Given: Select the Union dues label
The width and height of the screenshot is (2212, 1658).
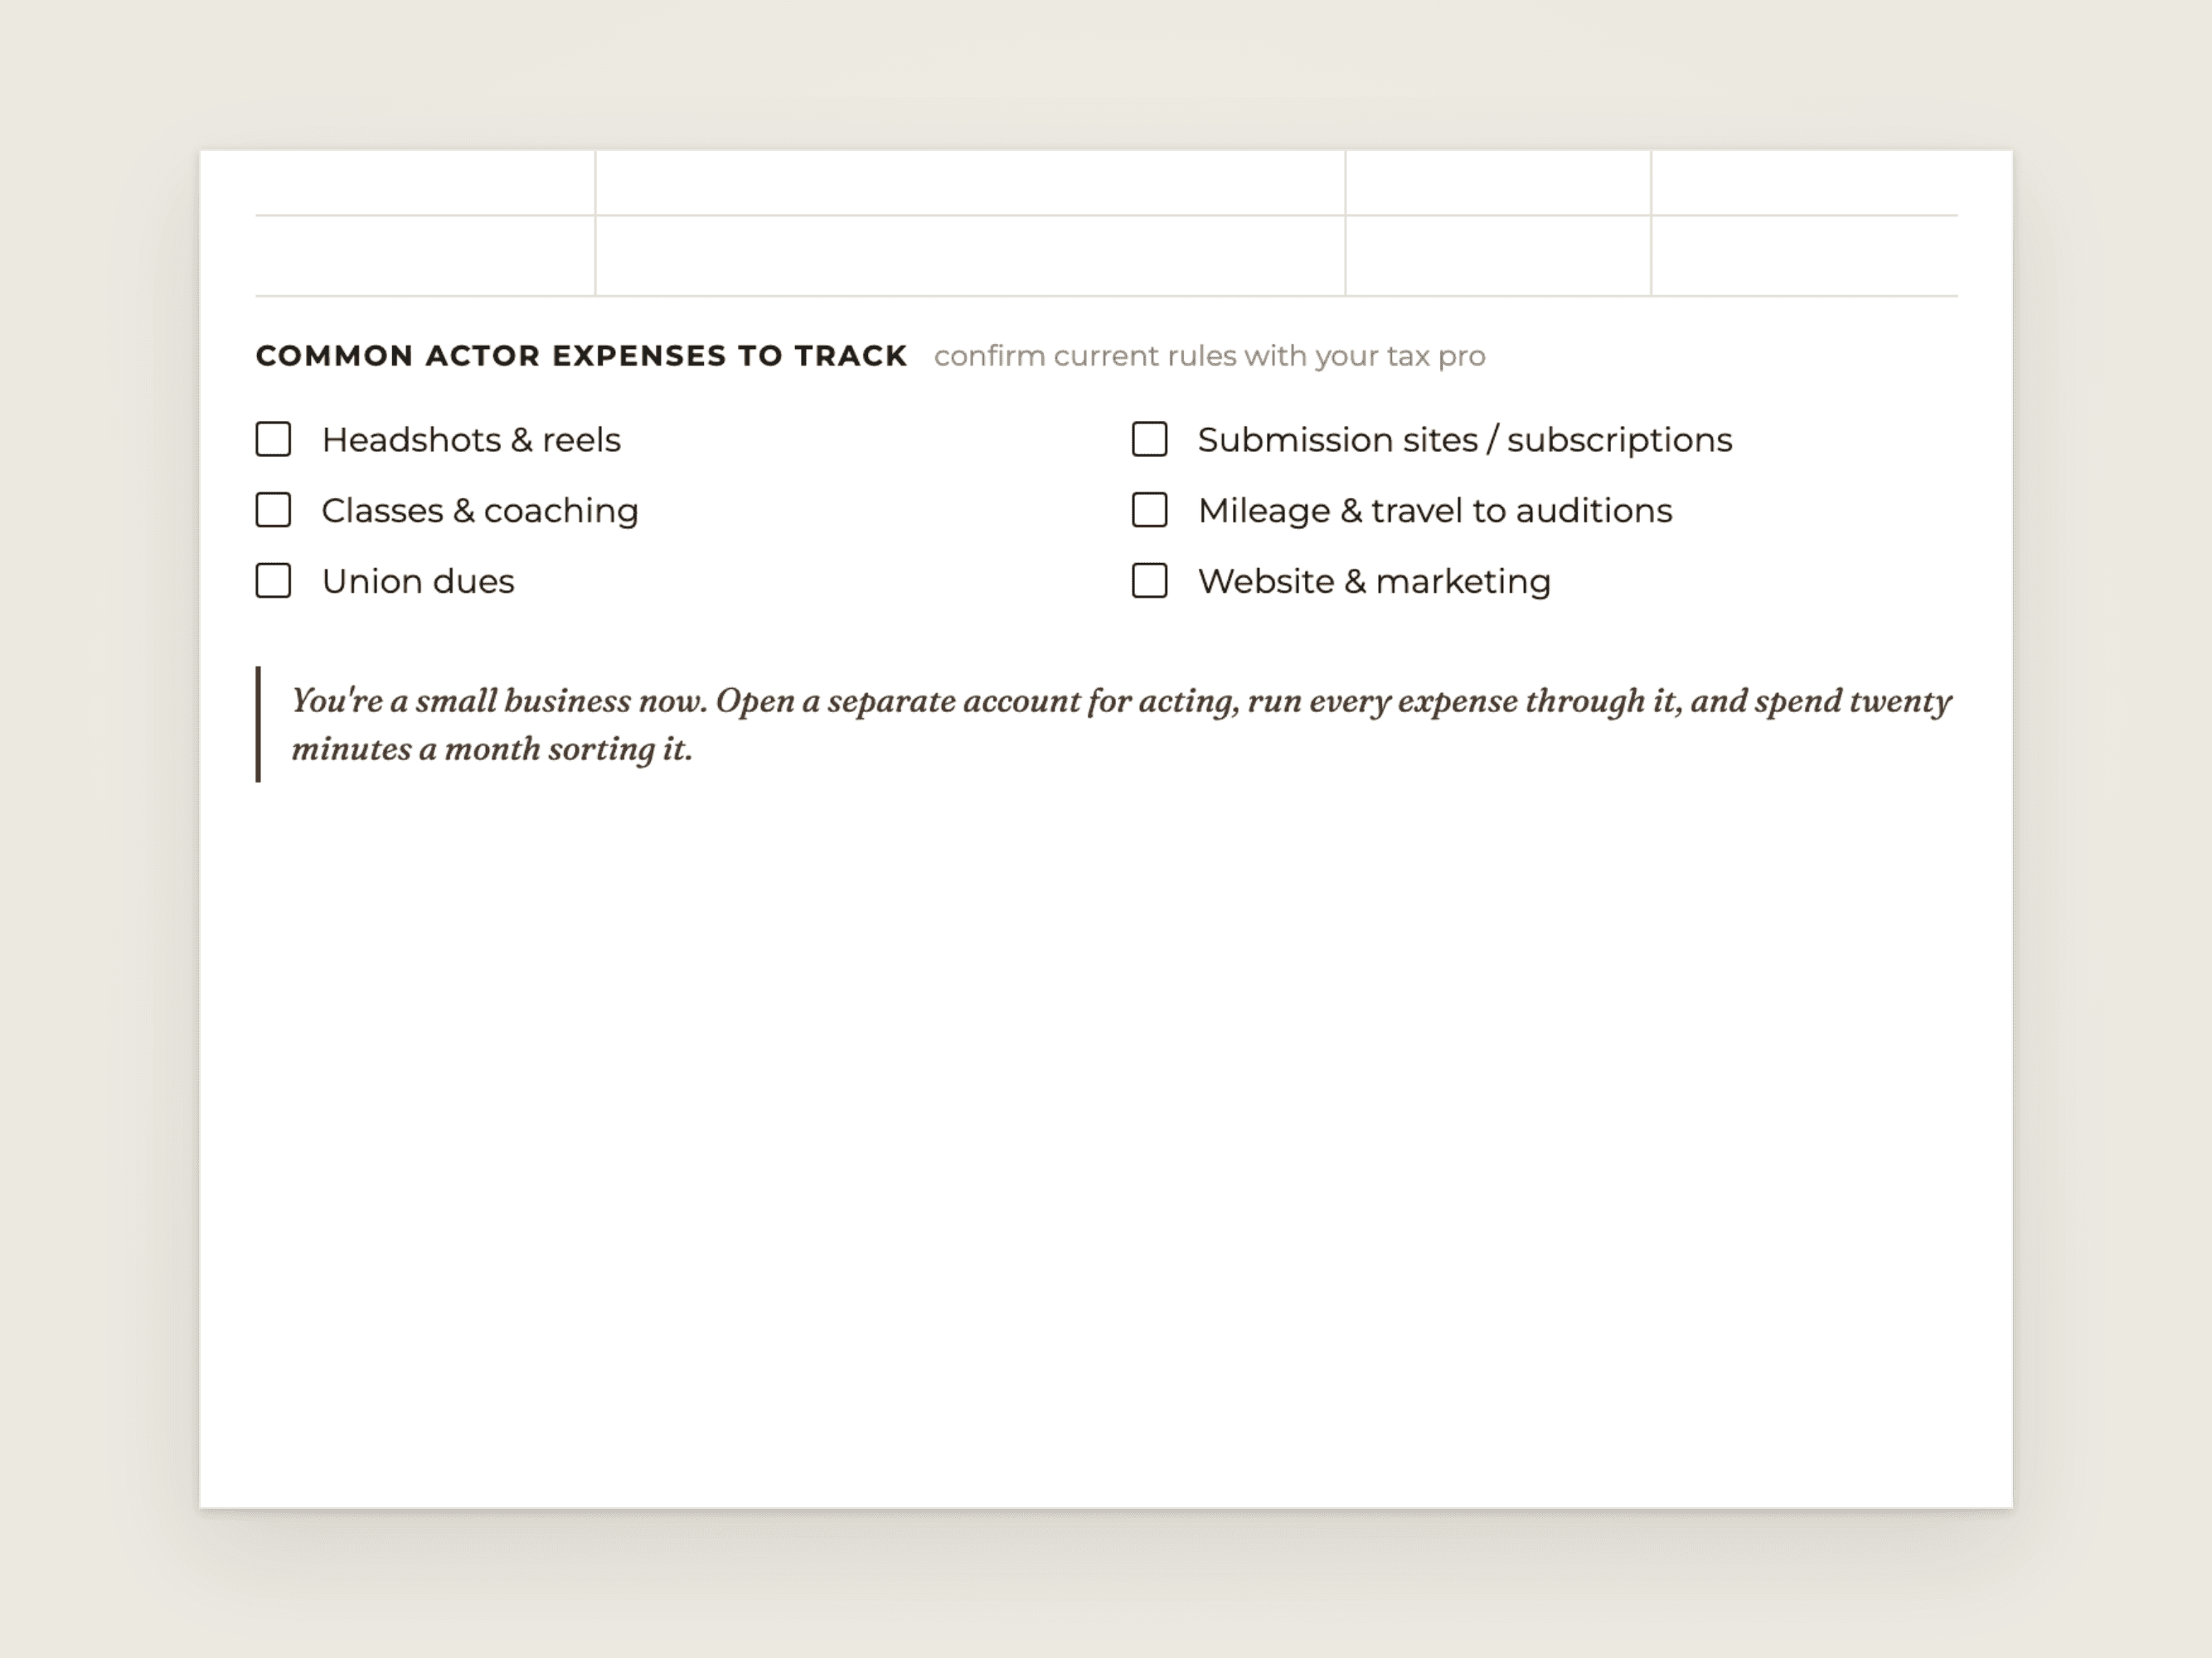Looking at the screenshot, I should point(418,581).
